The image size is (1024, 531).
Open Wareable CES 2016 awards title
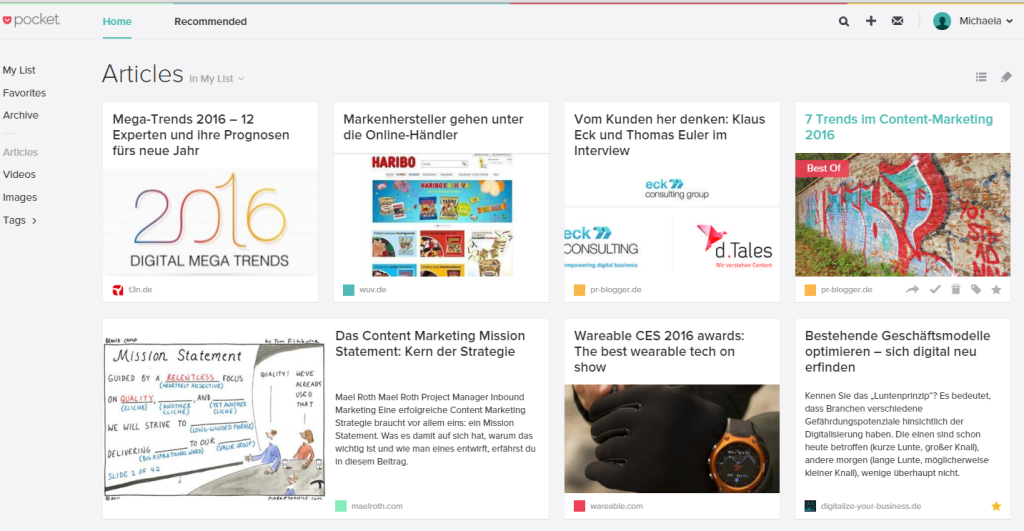pyautogui.click(x=659, y=351)
